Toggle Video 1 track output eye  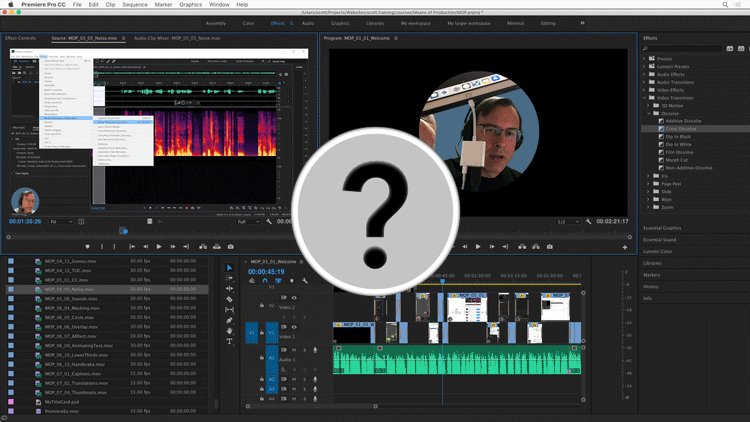[294, 327]
